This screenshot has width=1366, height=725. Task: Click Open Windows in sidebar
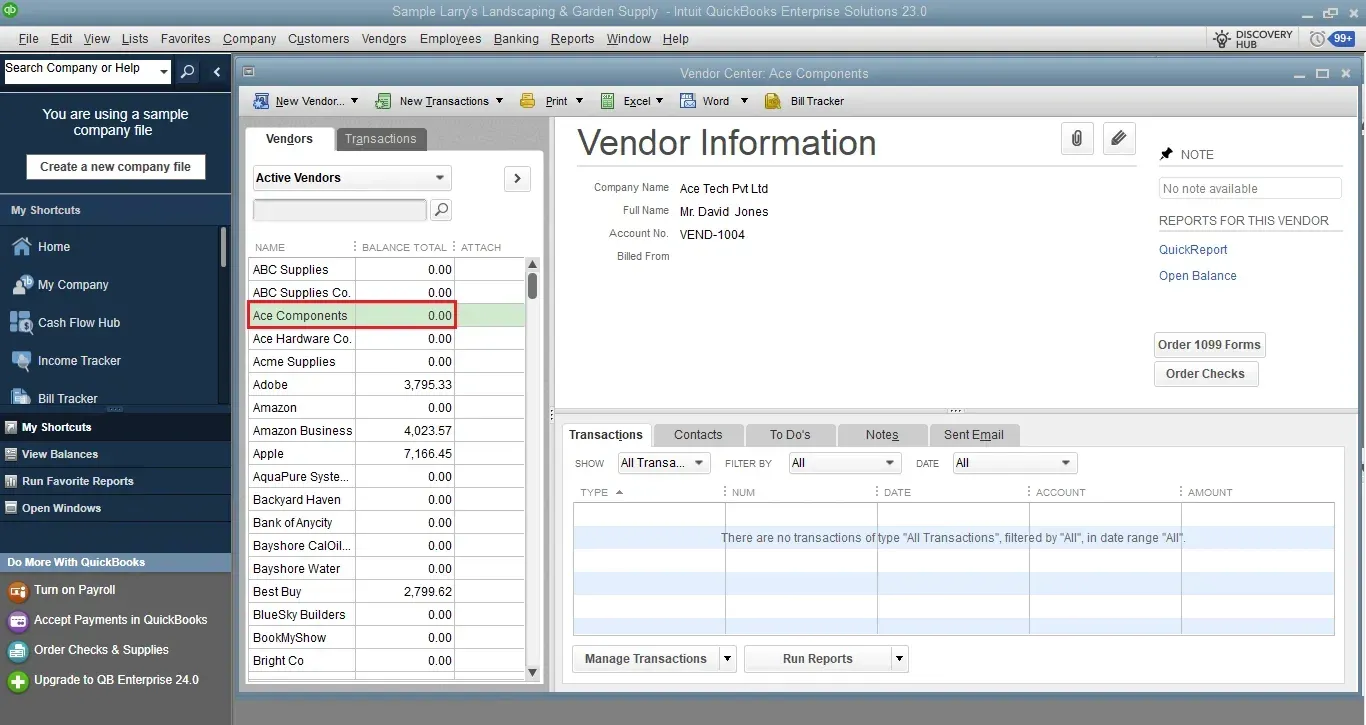[x=61, y=508]
